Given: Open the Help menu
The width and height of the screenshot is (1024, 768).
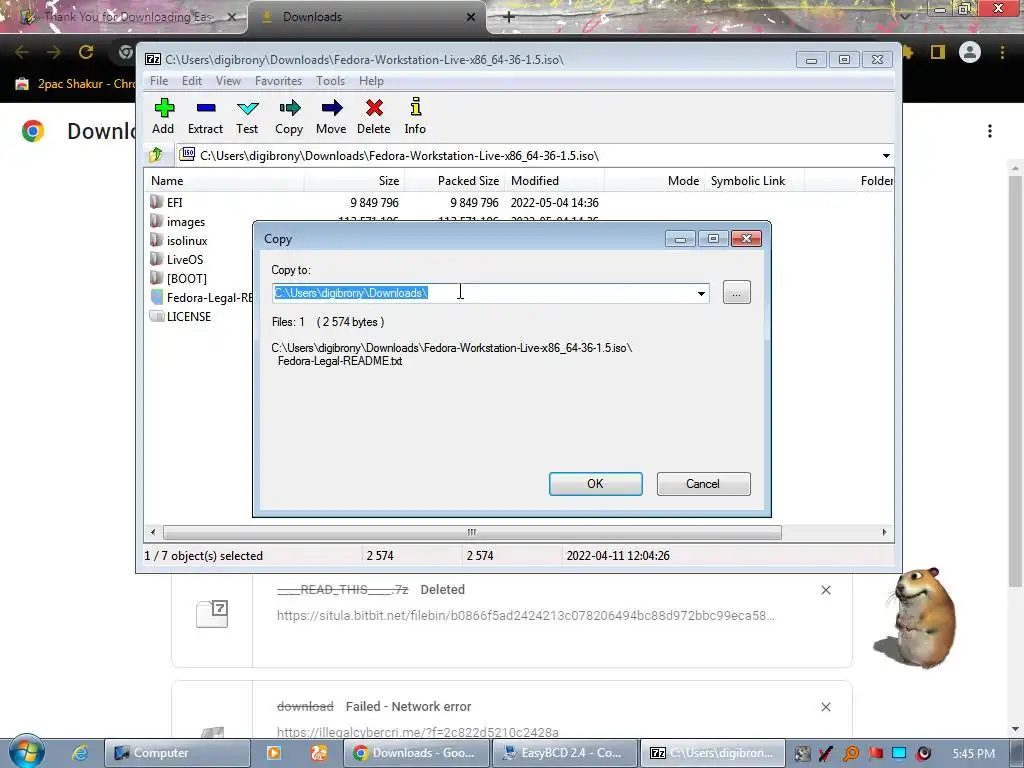Looking at the screenshot, I should click(x=371, y=81).
